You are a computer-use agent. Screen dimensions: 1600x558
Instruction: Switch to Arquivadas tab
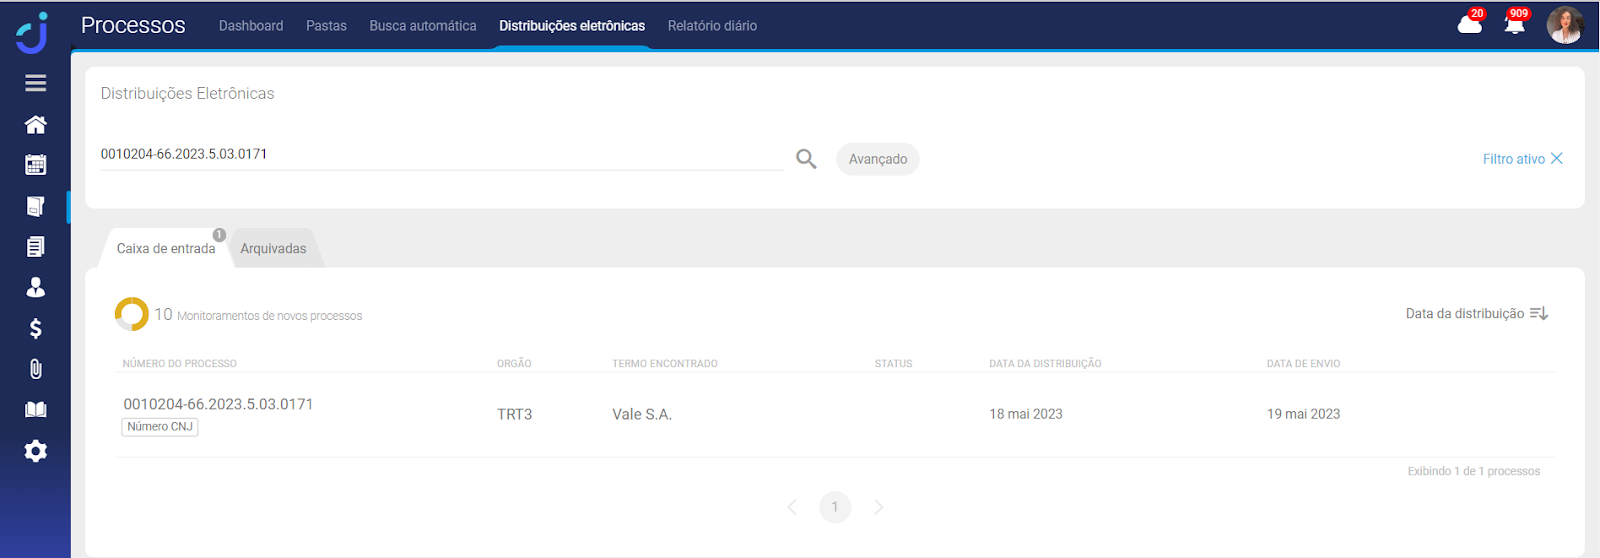coord(273,249)
